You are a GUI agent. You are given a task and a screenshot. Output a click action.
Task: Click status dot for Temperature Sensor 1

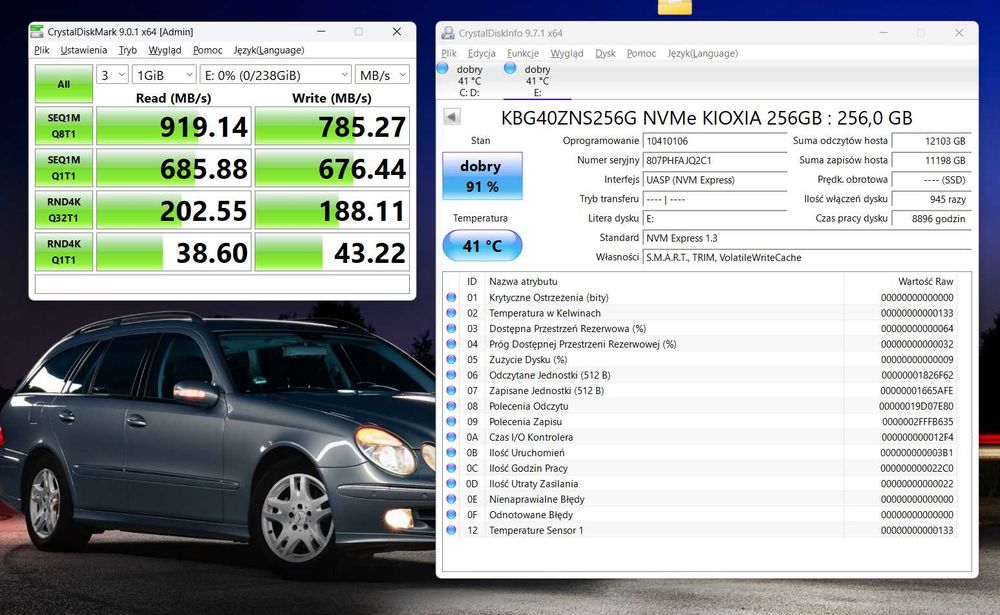click(x=451, y=530)
